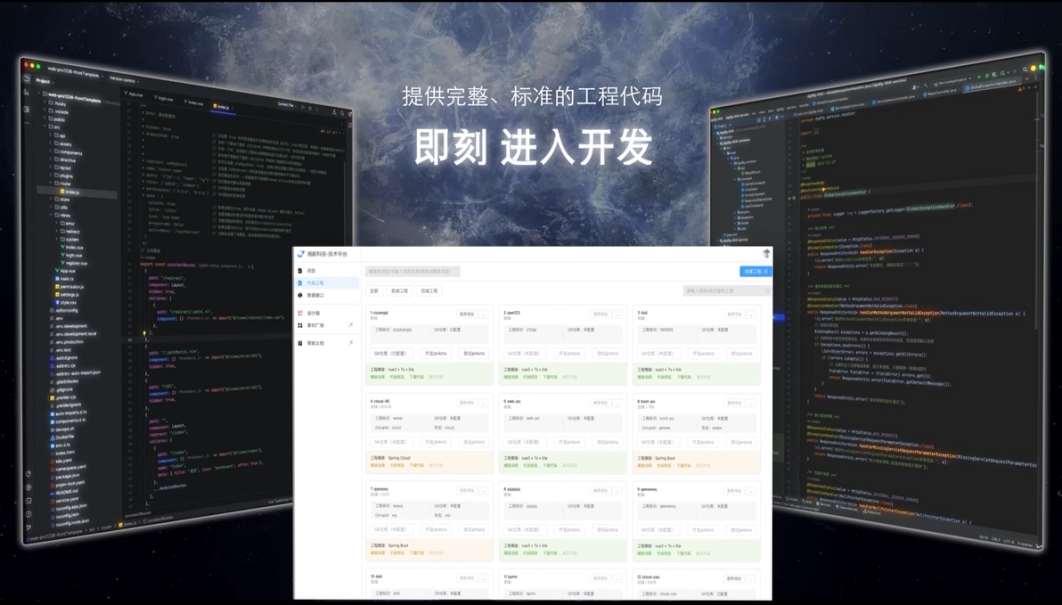Screen dimensions: 1062x605
Task: Click search magnifier in project search field
Action: [x=767, y=291]
